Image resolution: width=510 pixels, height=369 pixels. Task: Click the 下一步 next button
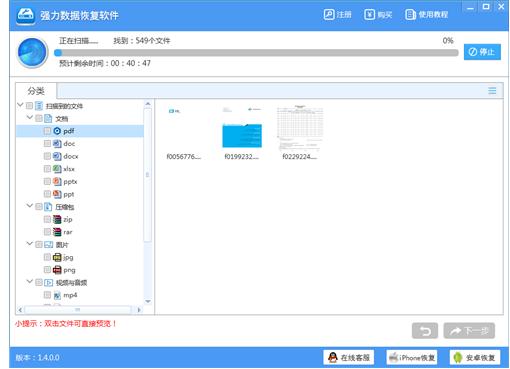coord(469,331)
